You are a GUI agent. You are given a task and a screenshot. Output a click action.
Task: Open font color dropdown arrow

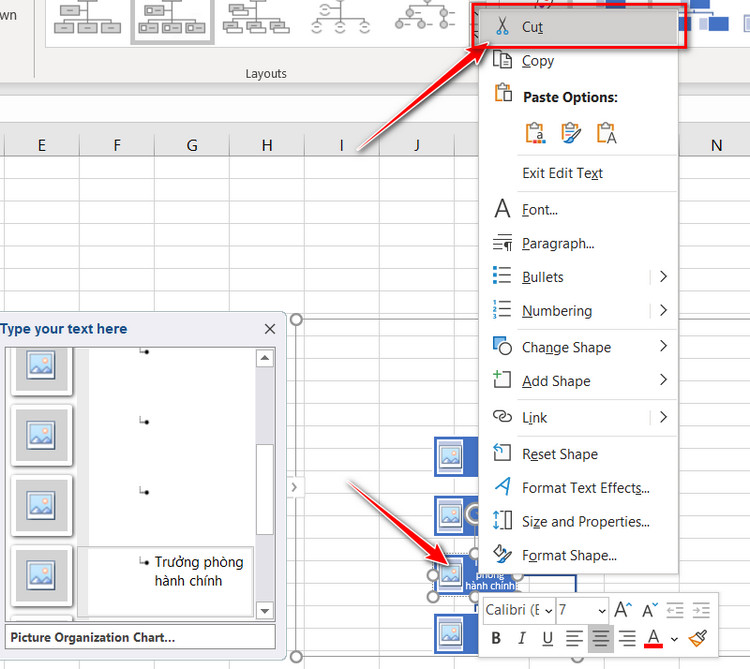point(674,639)
